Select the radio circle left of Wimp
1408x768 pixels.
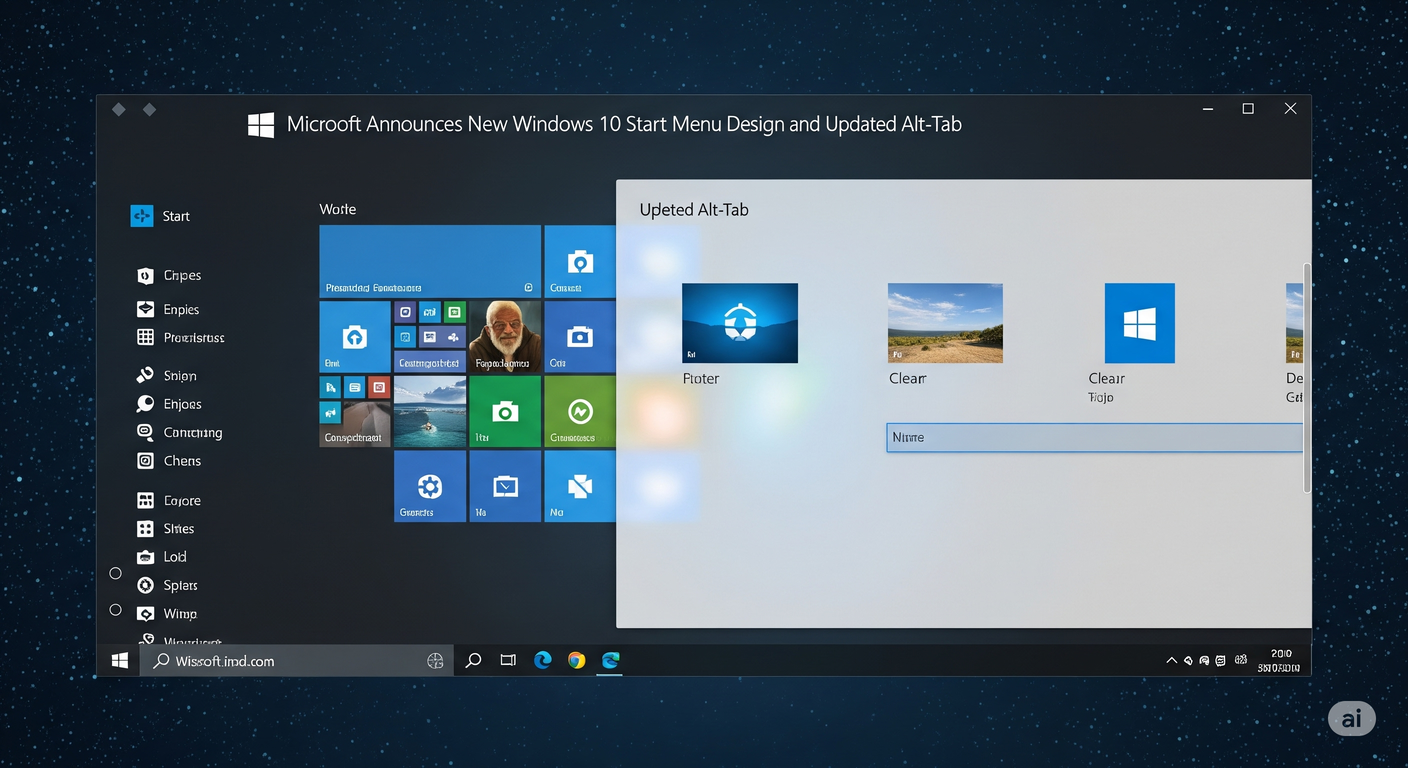point(115,610)
